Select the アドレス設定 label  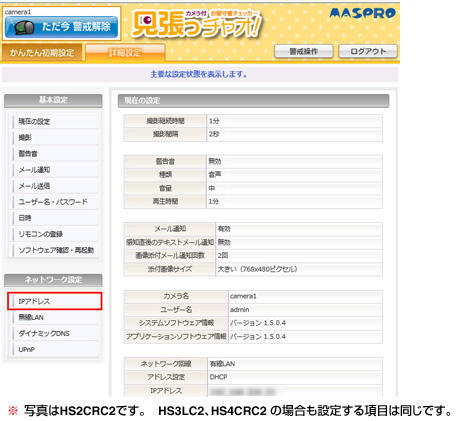166,377
